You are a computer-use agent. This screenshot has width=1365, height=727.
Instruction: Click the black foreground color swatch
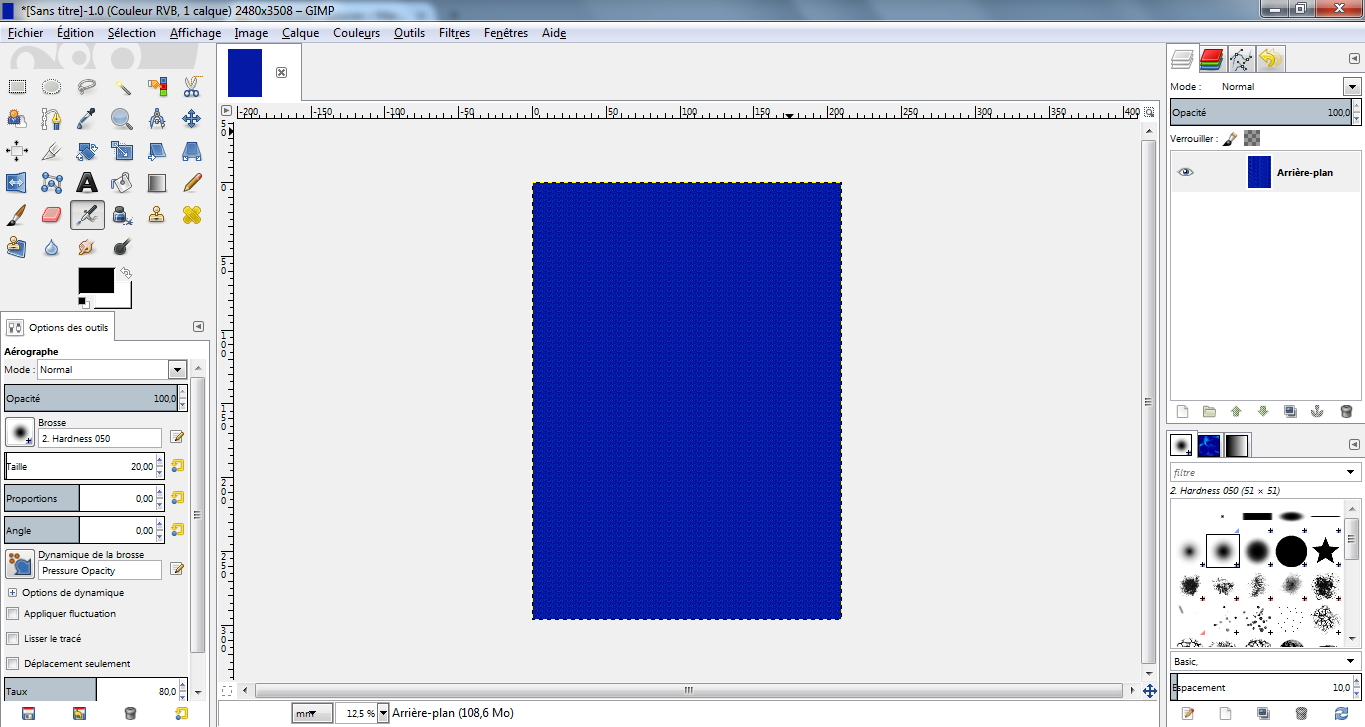(96, 280)
